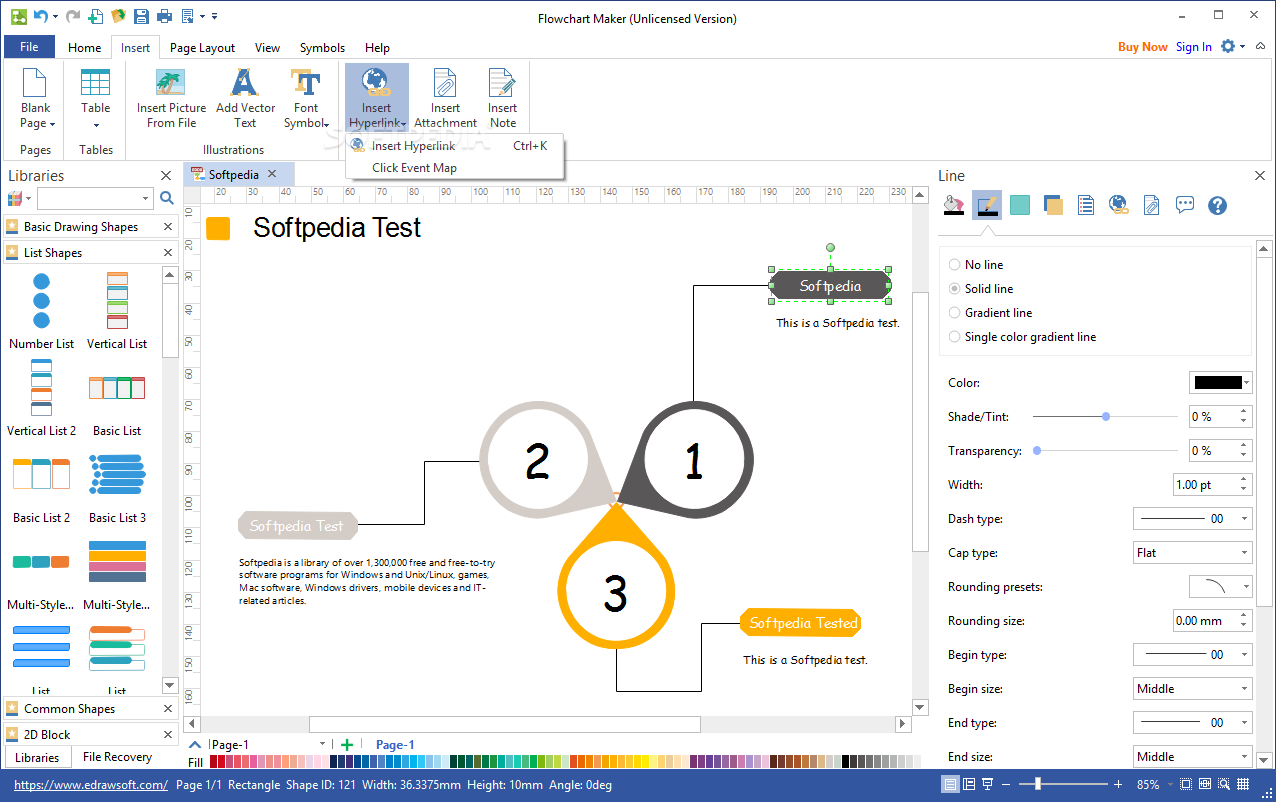The height and width of the screenshot is (802, 1276).
Task: Open the File menu tab
Action: tap(29, 47)
